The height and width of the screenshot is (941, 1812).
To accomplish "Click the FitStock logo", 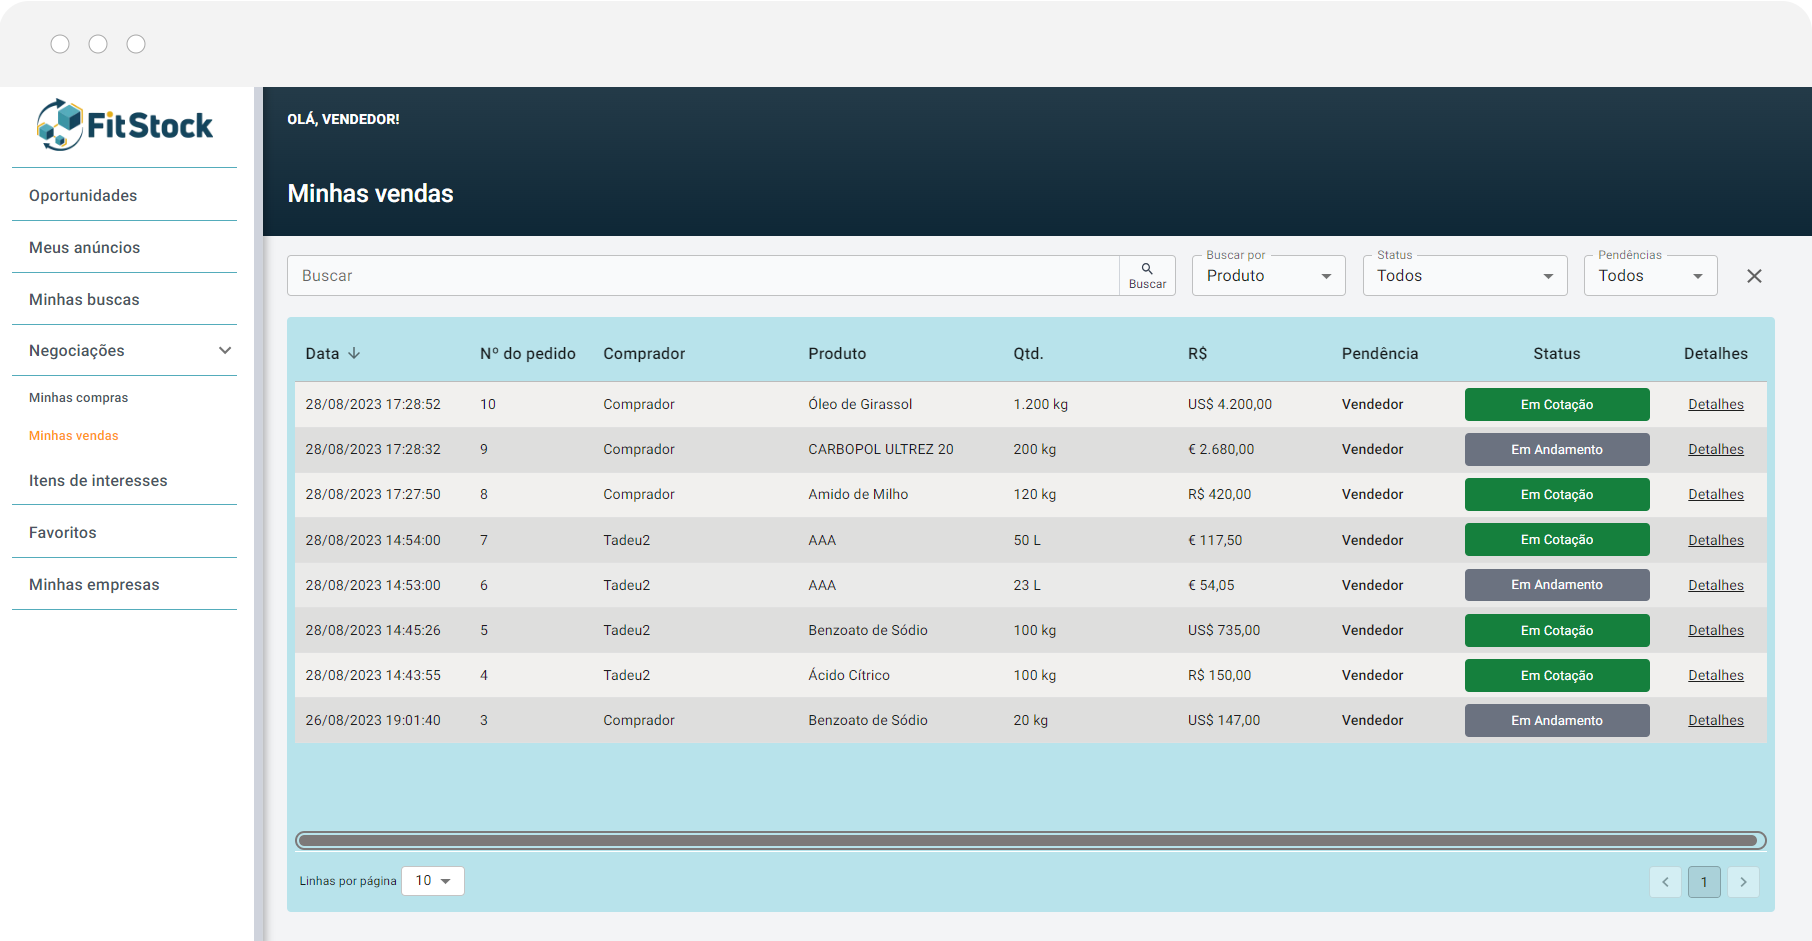I will click(x=125, y=125).
